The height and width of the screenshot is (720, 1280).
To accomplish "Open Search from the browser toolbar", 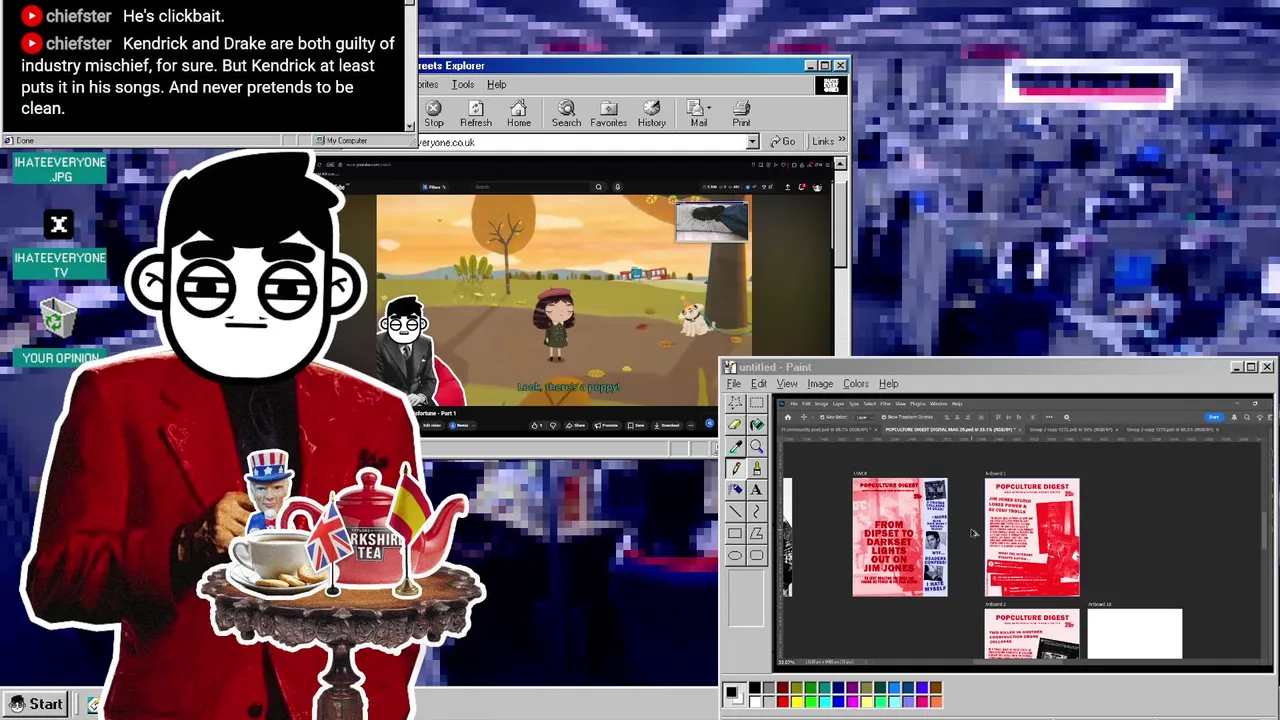I will pyautogui.click(x=566, y=113).
